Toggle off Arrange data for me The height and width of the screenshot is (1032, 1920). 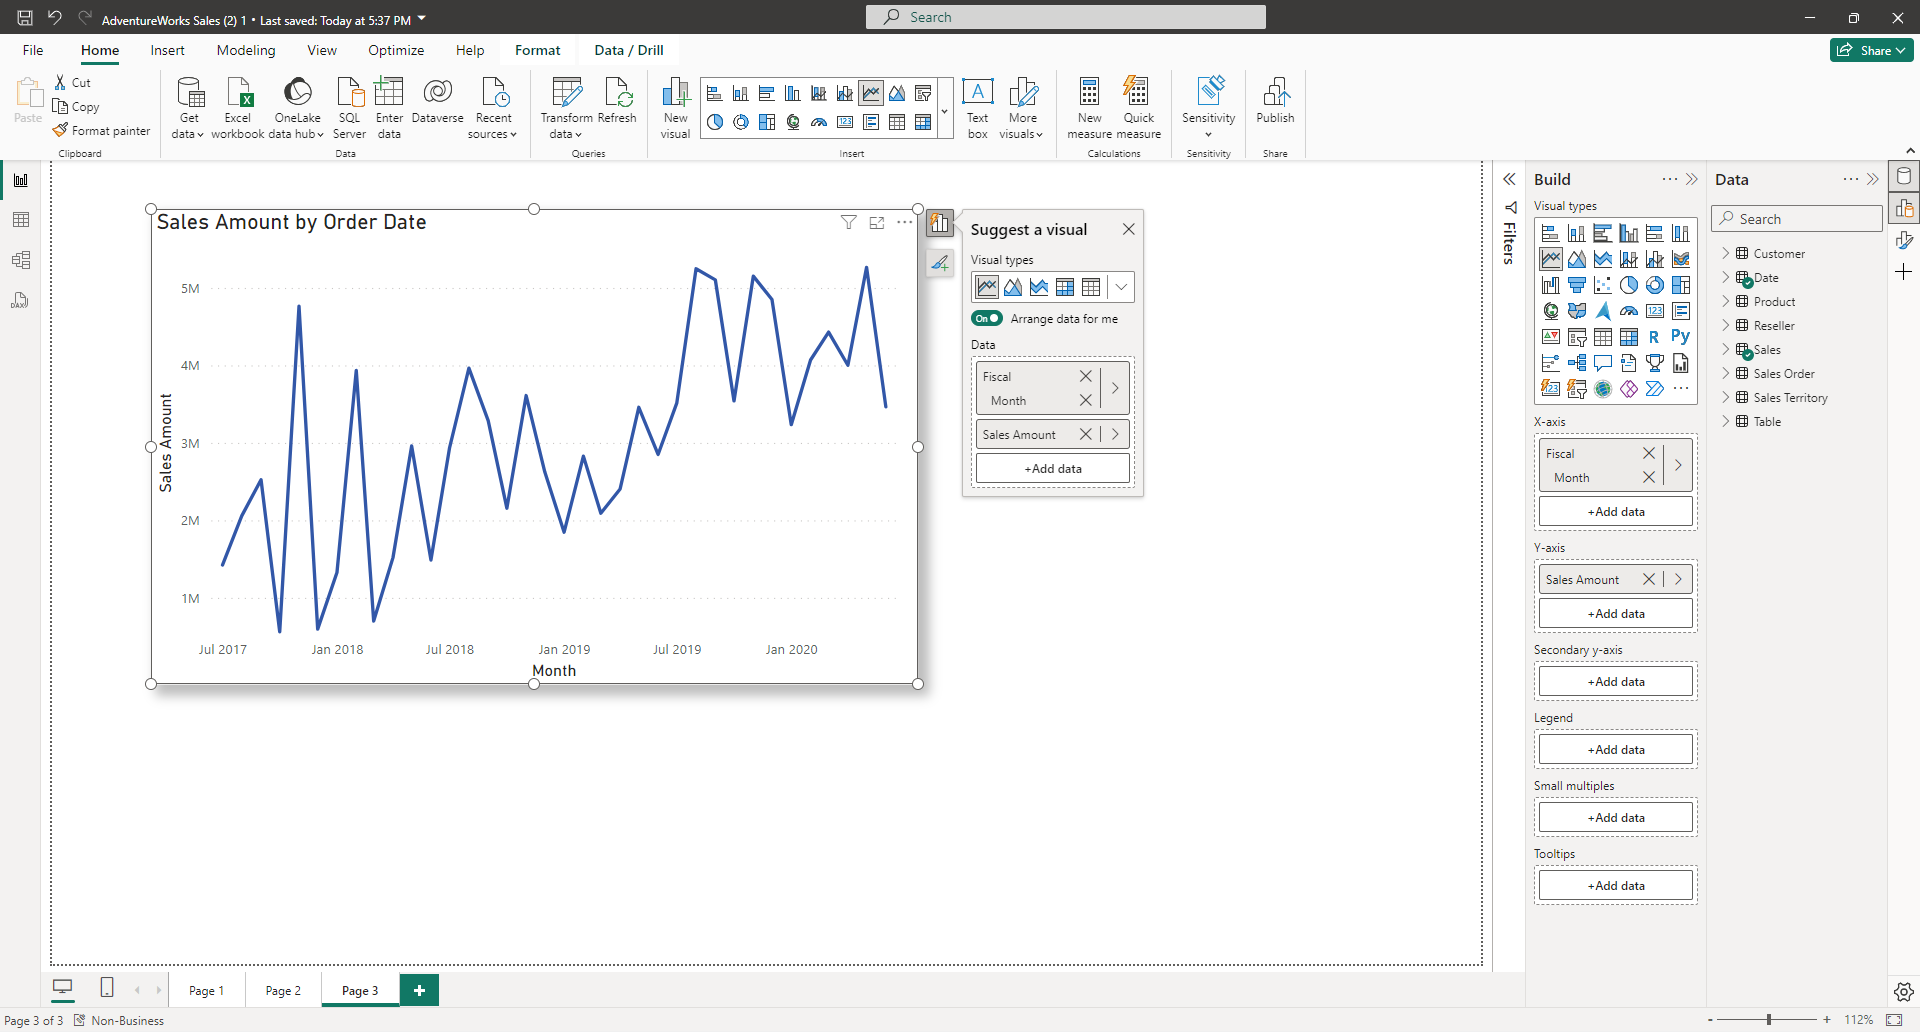tap(987, 319)
